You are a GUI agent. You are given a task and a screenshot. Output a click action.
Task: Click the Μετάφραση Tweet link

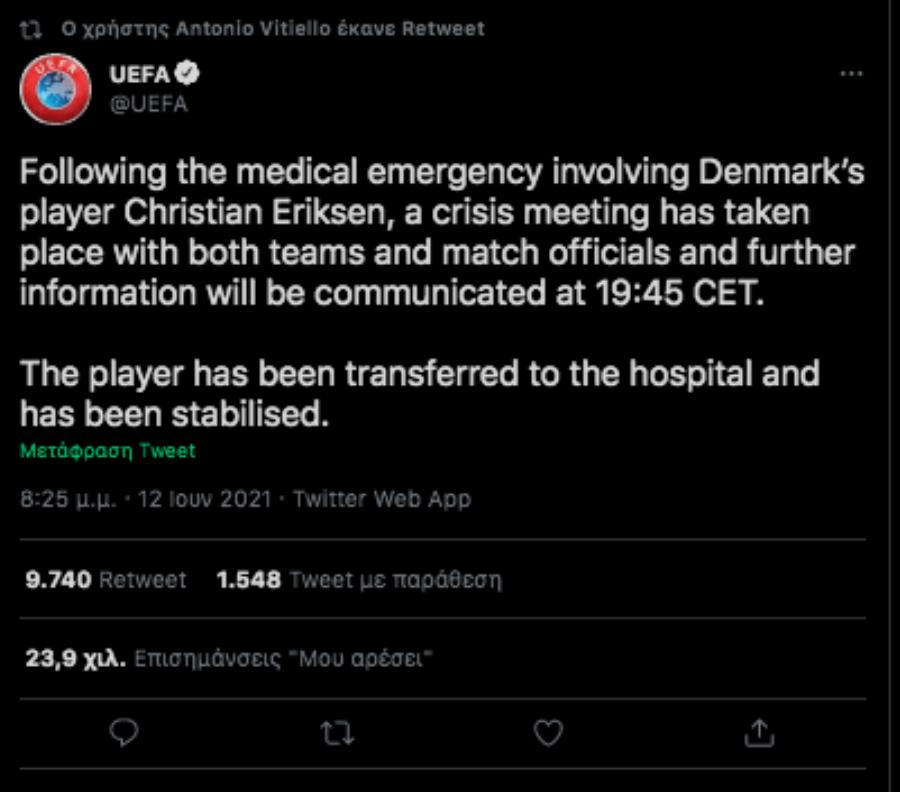click(x=108, y=451)
